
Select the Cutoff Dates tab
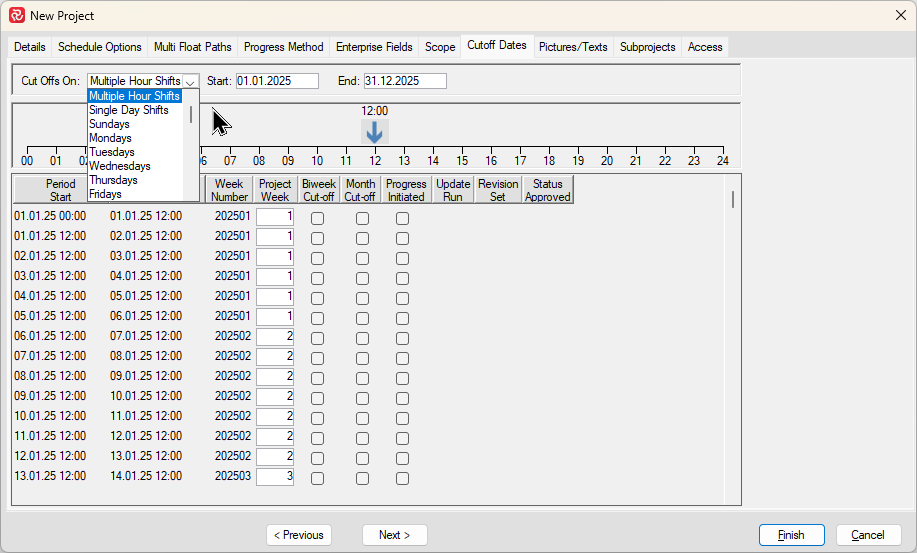(x=497, y=45)
